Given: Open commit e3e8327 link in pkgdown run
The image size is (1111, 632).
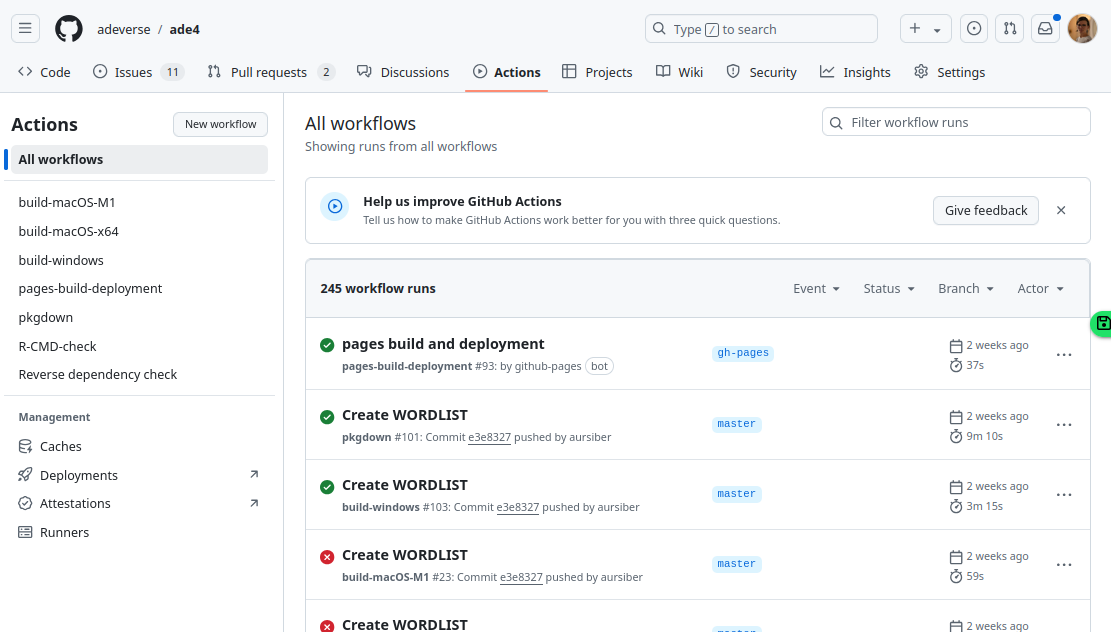Looking at the screenshot, I should pyautogui.click(x=489, y=437).
